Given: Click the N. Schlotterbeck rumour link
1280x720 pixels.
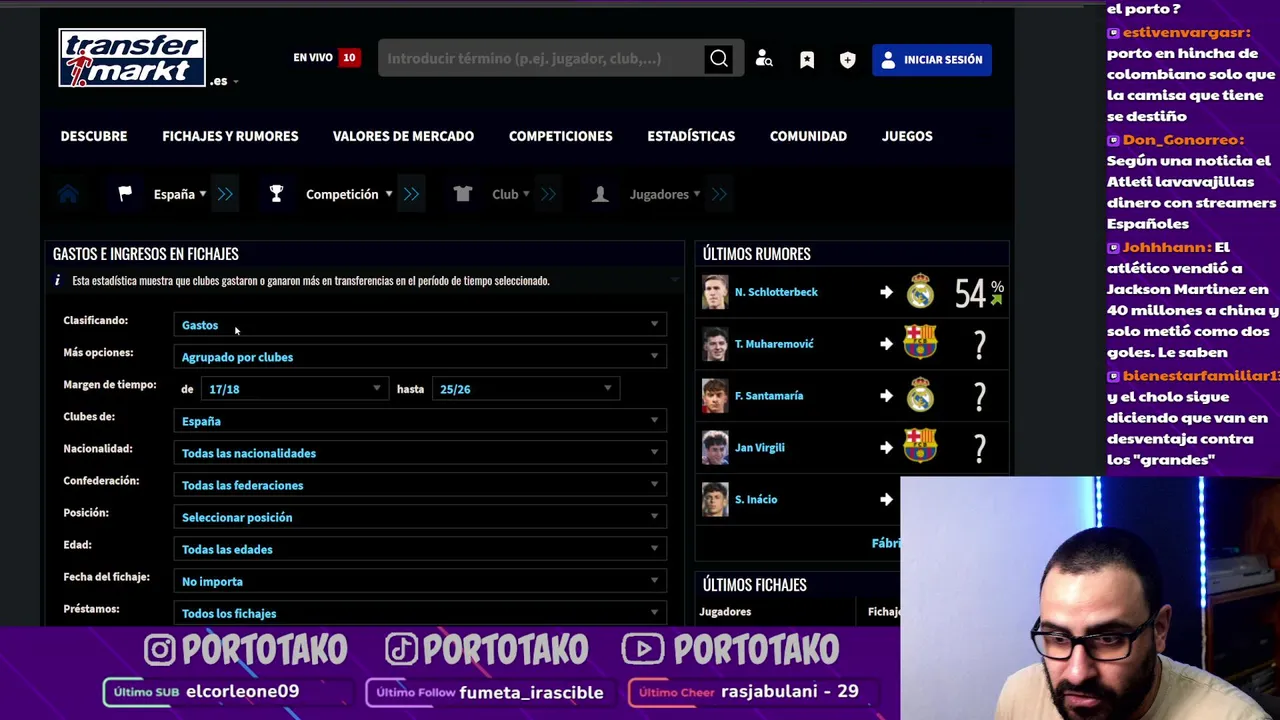Looking at the screenshot, I should point(776,292).
